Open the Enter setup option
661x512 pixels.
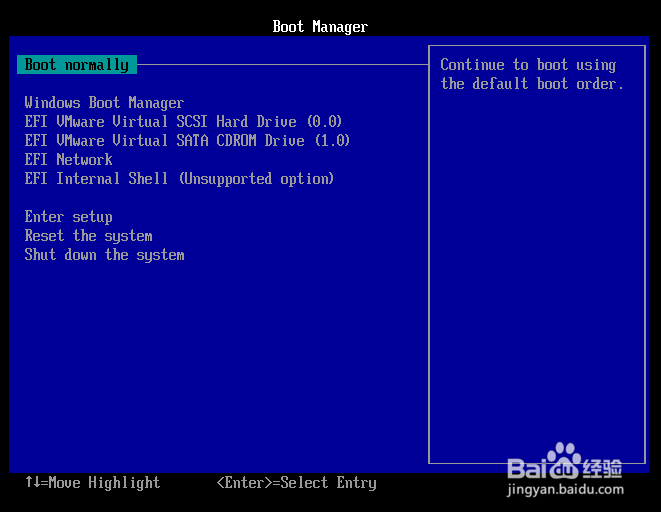click(68, 217)
